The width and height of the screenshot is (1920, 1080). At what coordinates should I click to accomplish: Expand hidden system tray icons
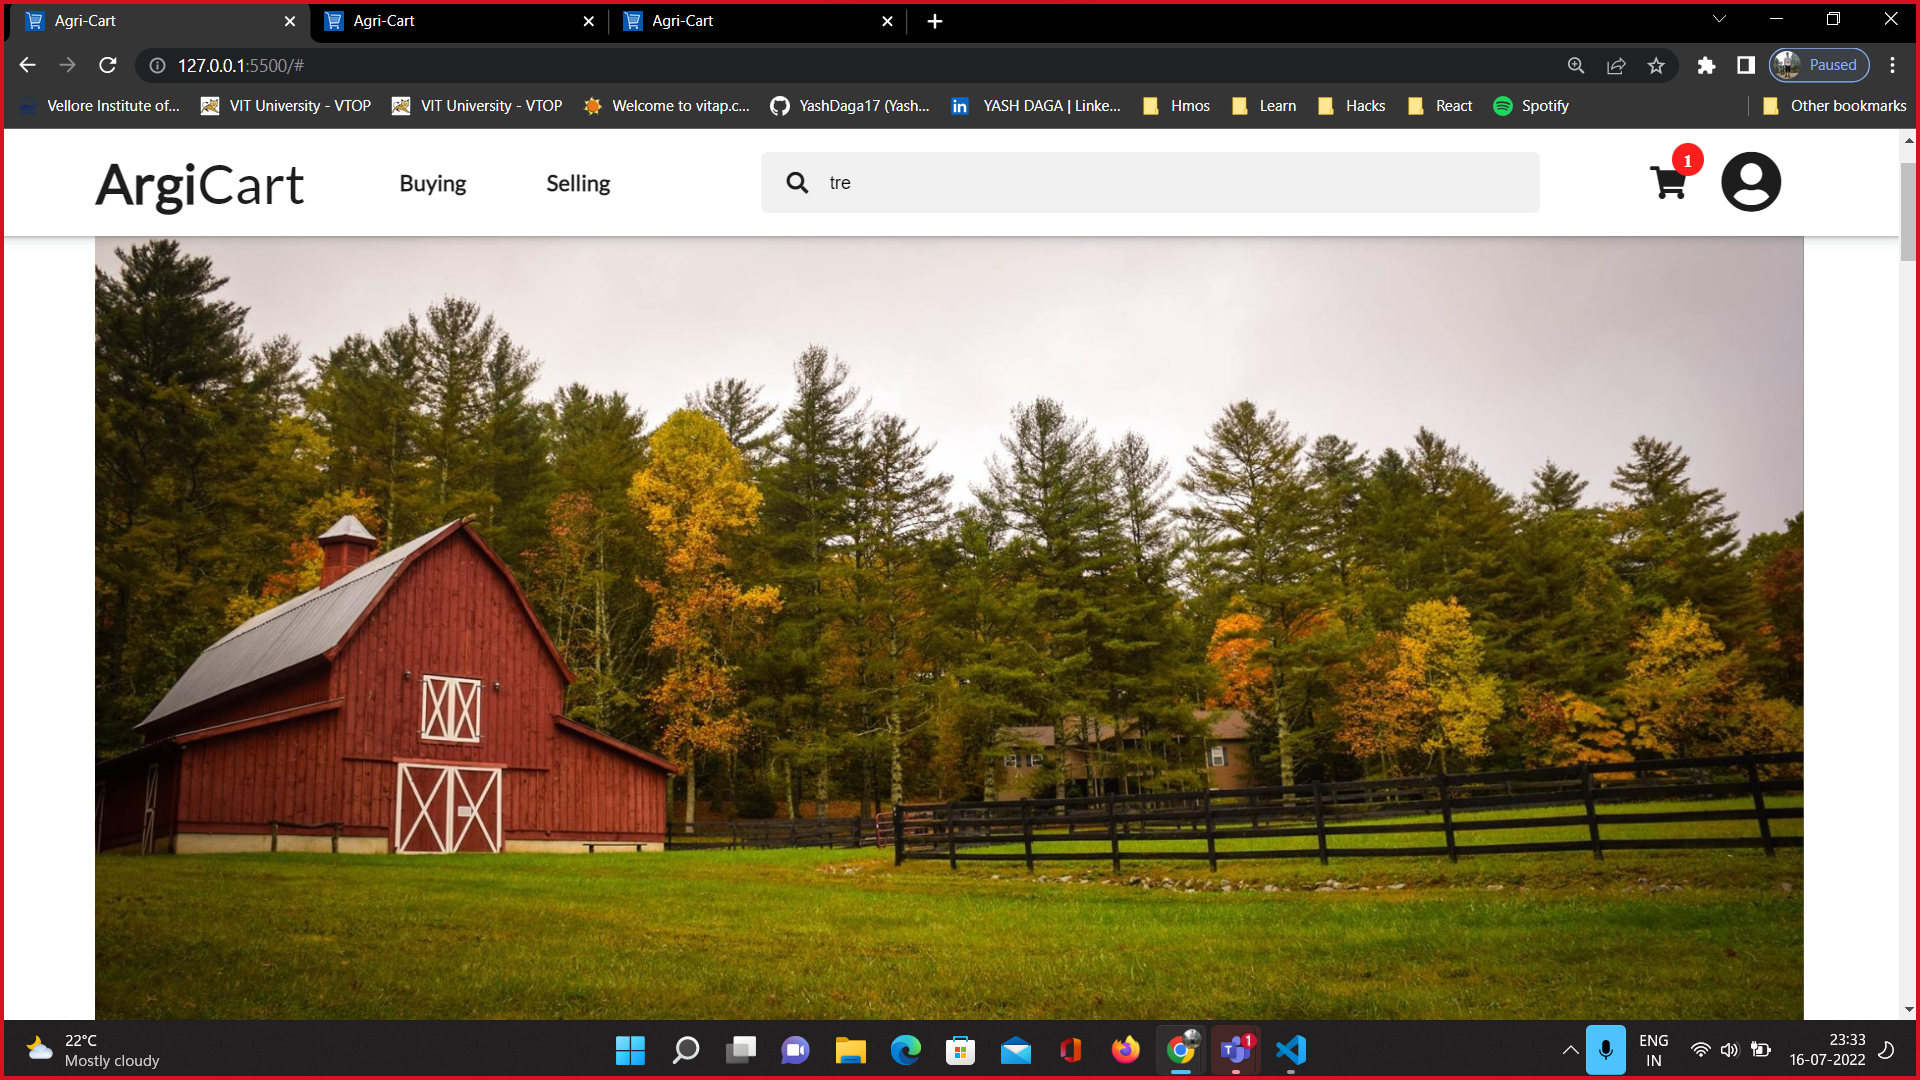coord(1570,1050)
